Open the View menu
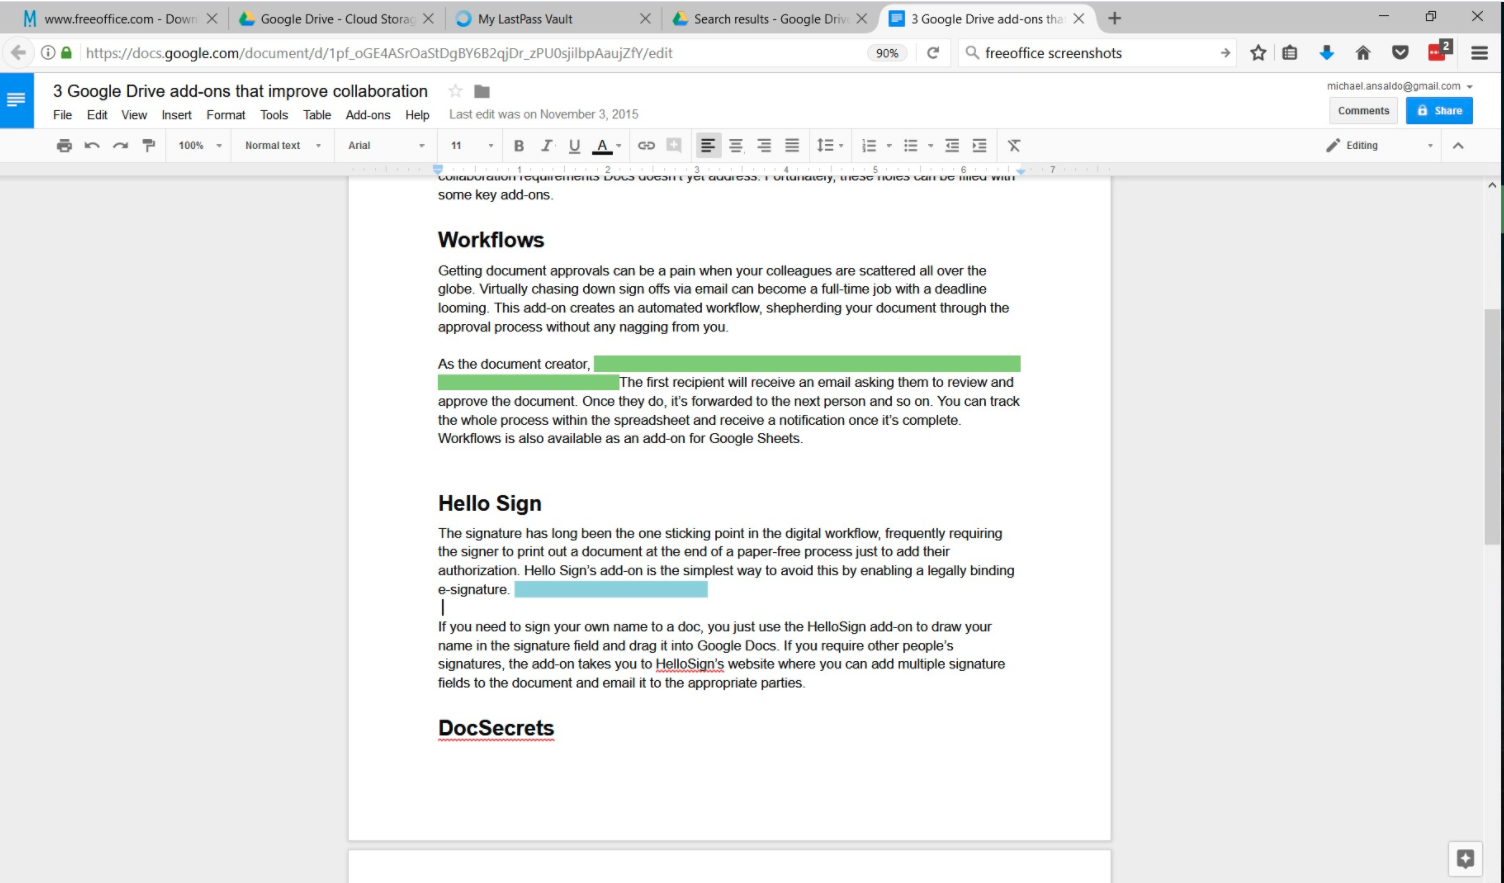Screen dimensions: 1504x883 tap(134, 115)
